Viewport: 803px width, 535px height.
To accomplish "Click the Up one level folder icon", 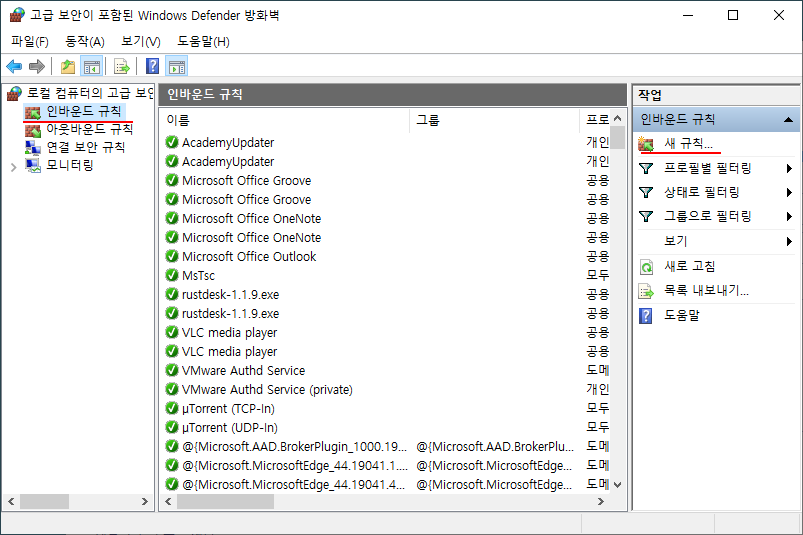I will pos(68,67).
